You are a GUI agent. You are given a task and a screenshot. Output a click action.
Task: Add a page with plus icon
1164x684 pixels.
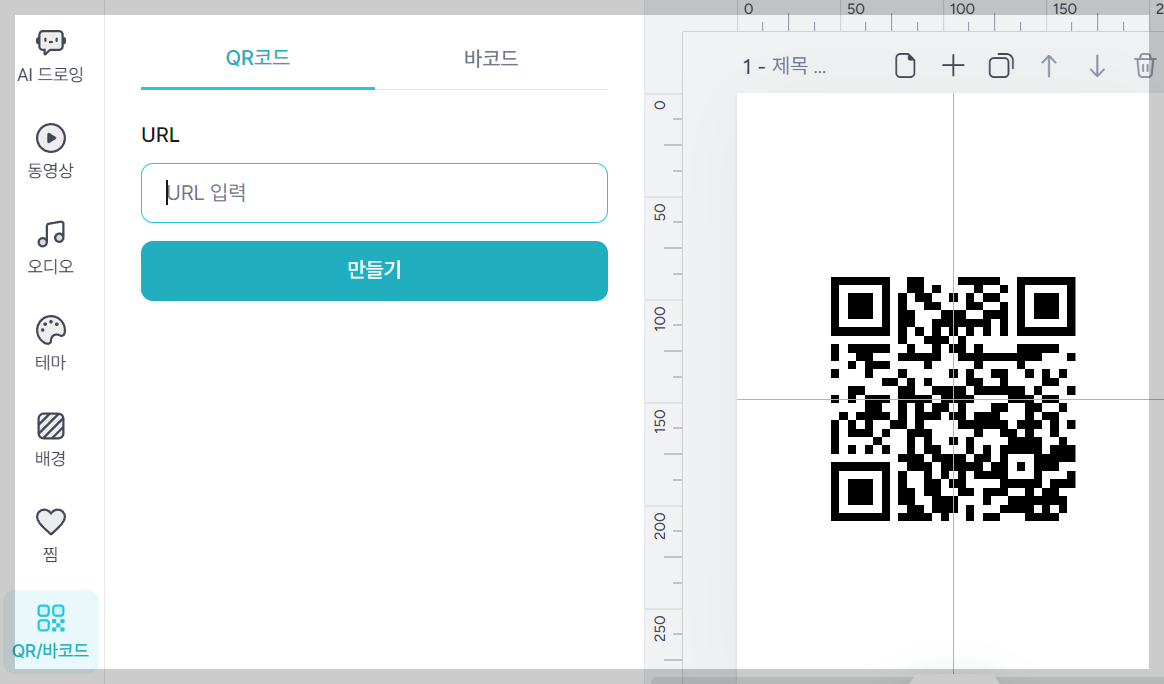click(x=953, y=66)
